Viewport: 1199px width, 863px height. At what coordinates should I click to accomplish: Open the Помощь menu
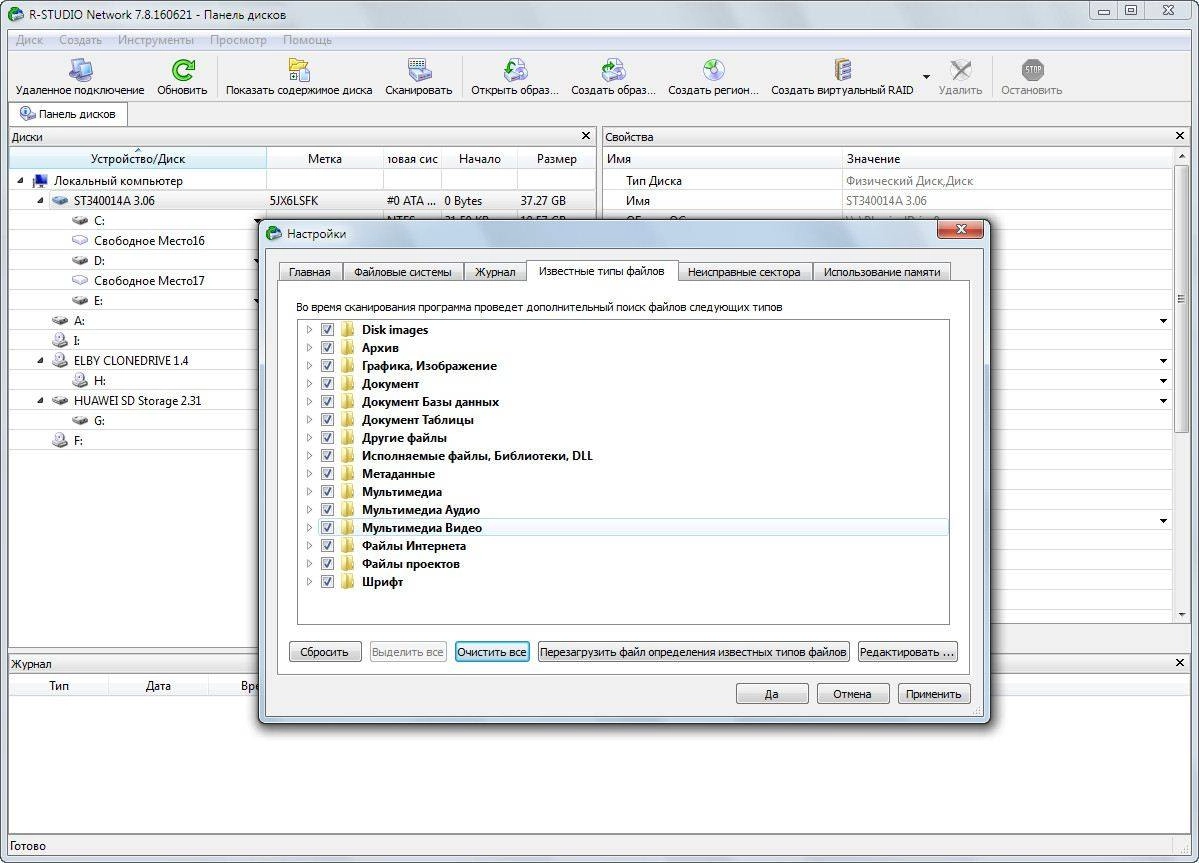click(x=307, y=40)
